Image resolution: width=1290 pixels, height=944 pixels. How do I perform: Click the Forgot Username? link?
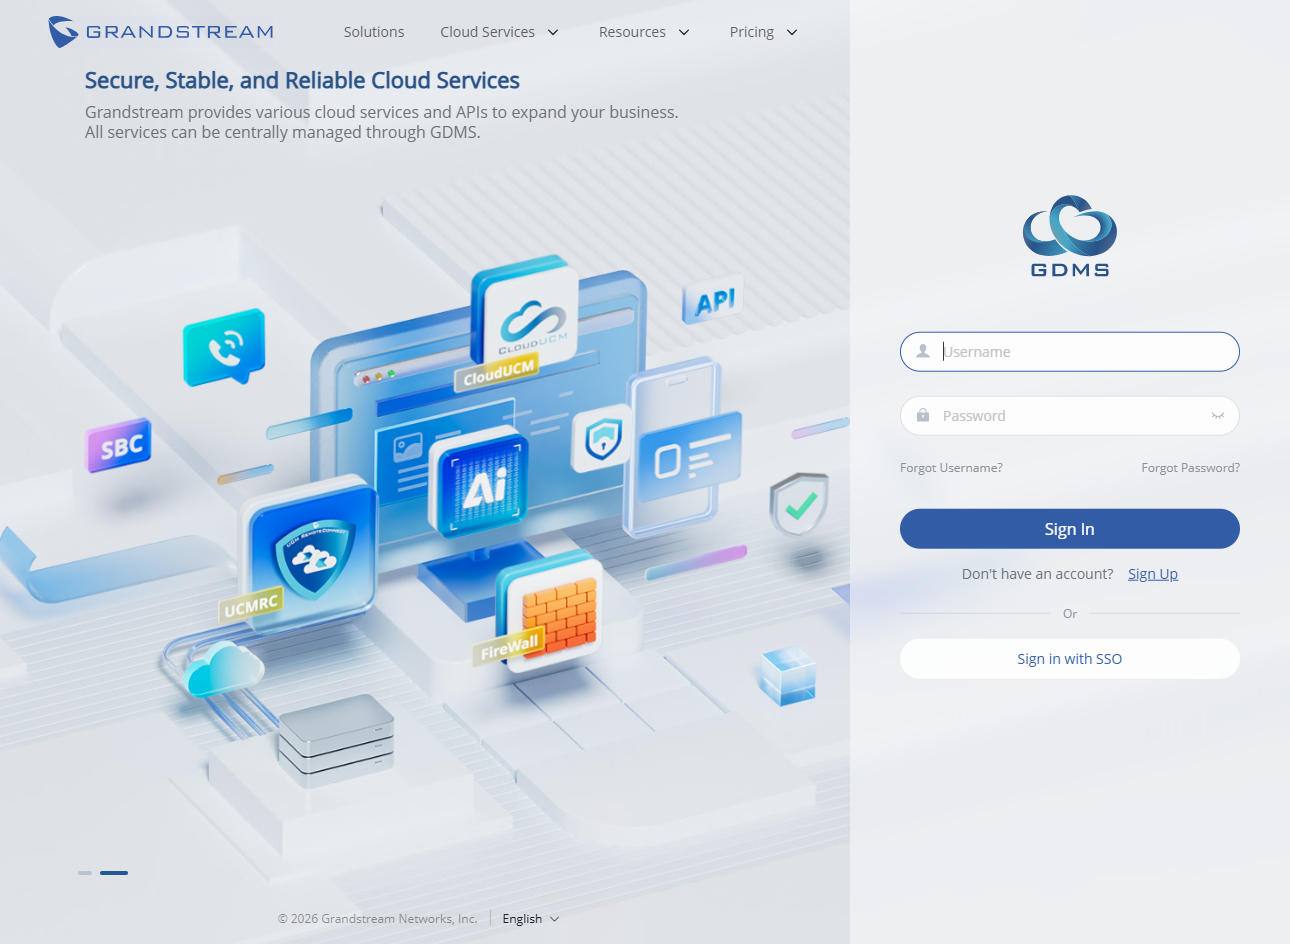pyautogui.click(x=951, y=468)
